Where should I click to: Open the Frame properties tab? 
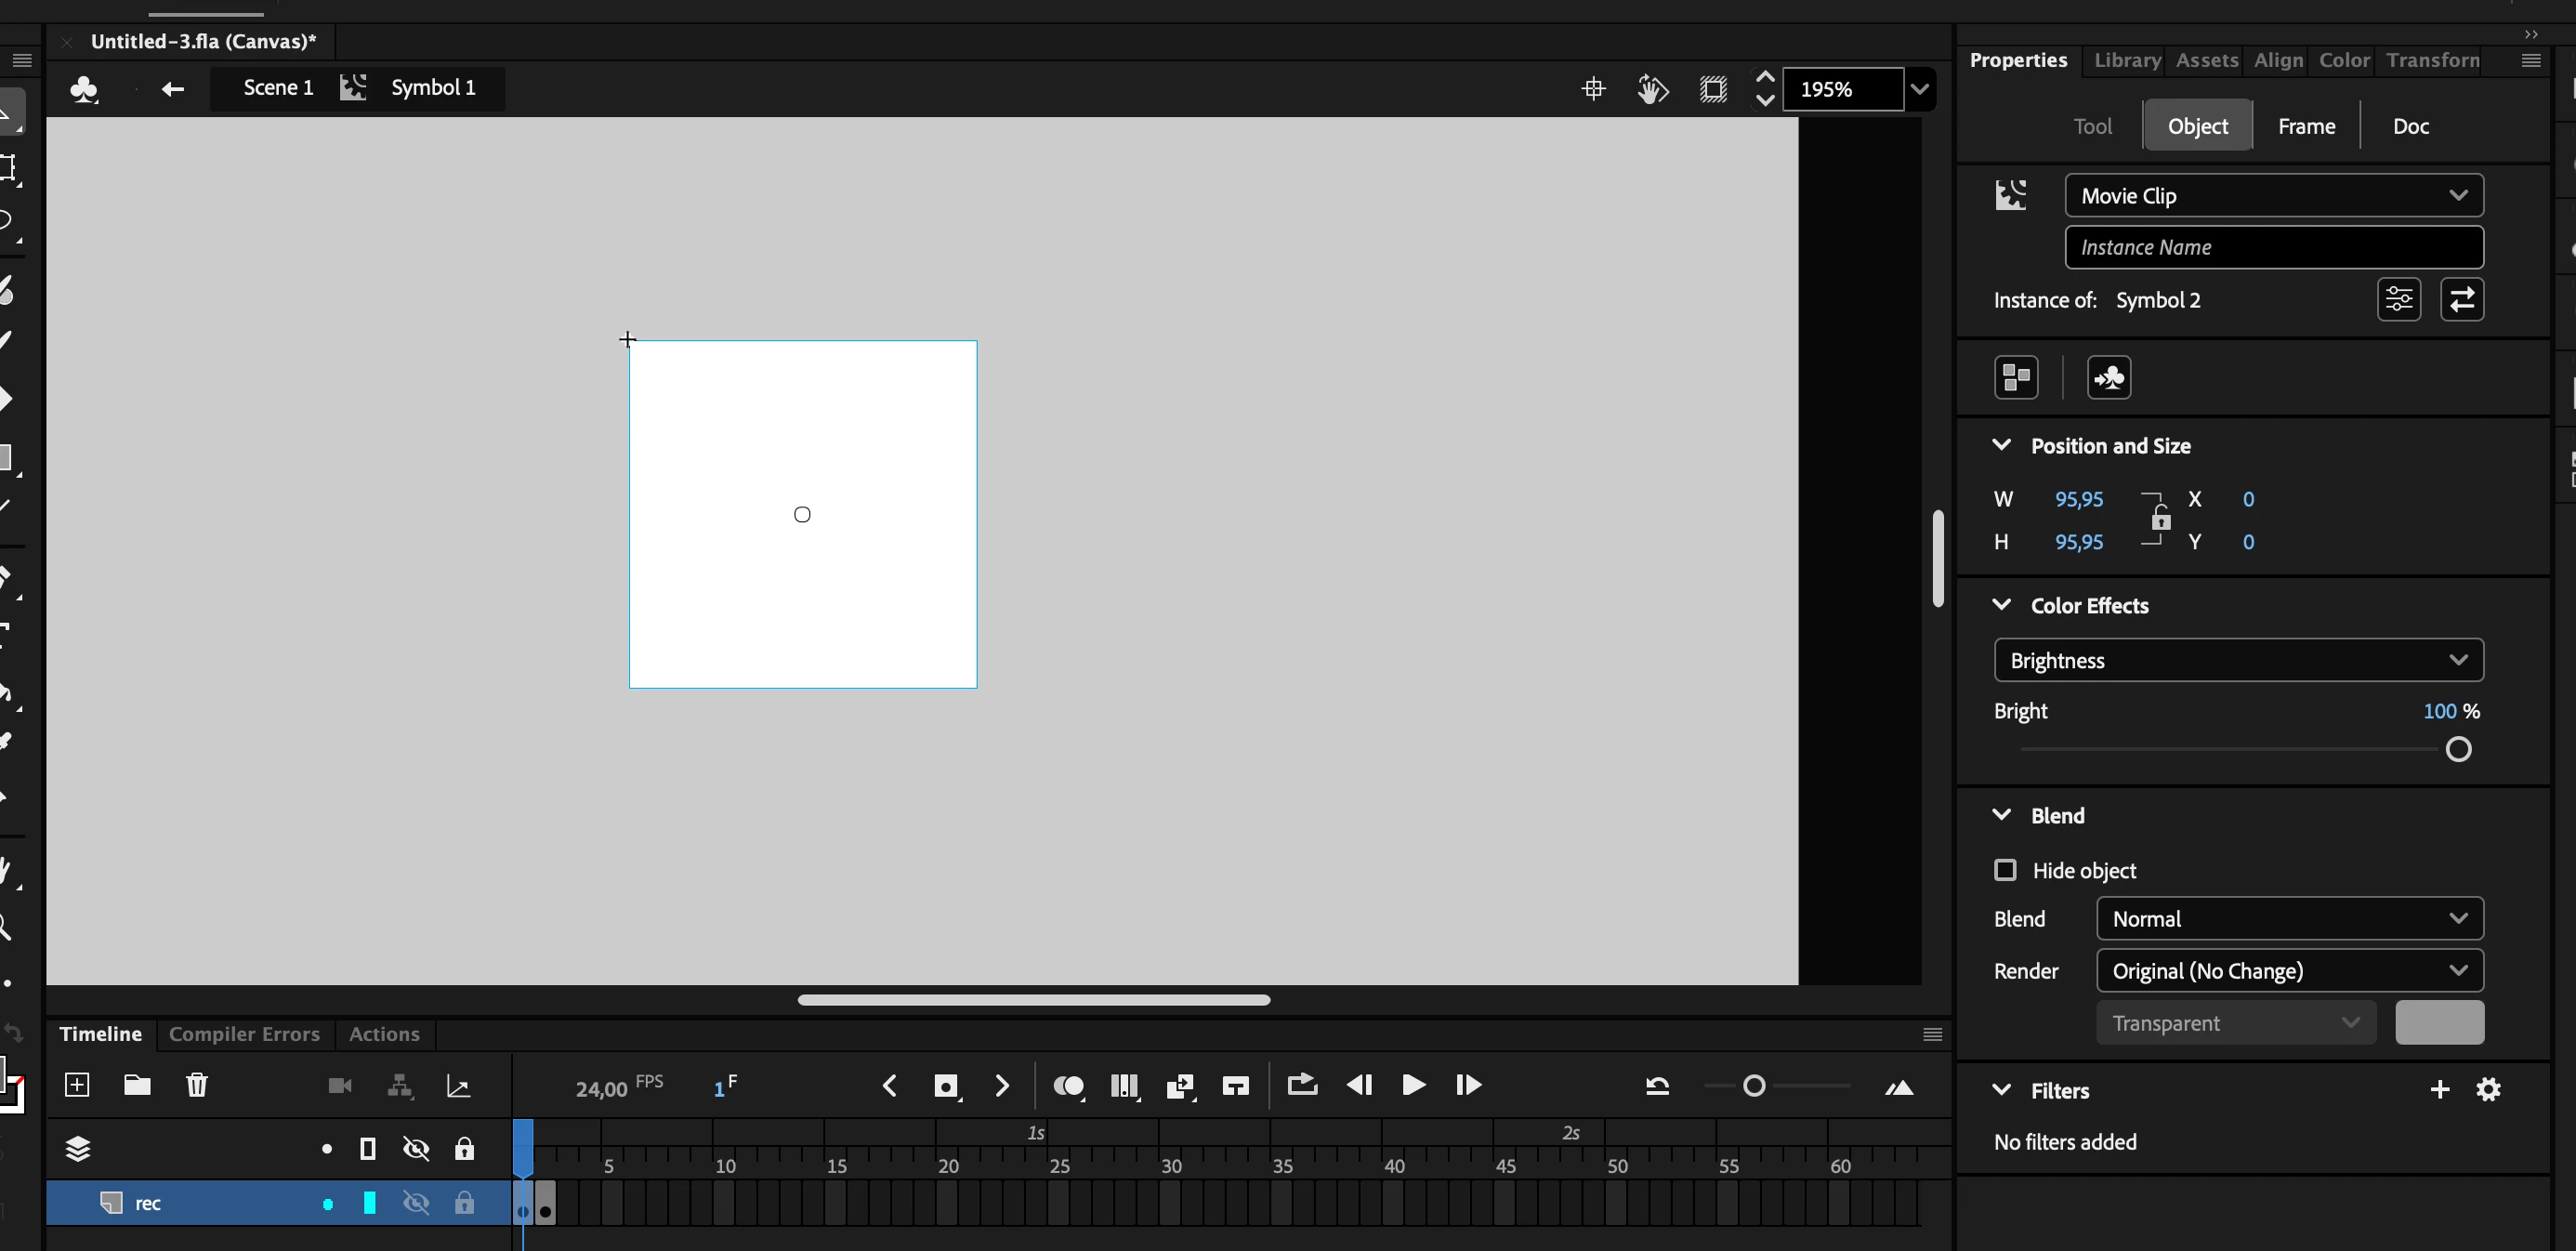pyautogui.click(x=2306, y=126)
